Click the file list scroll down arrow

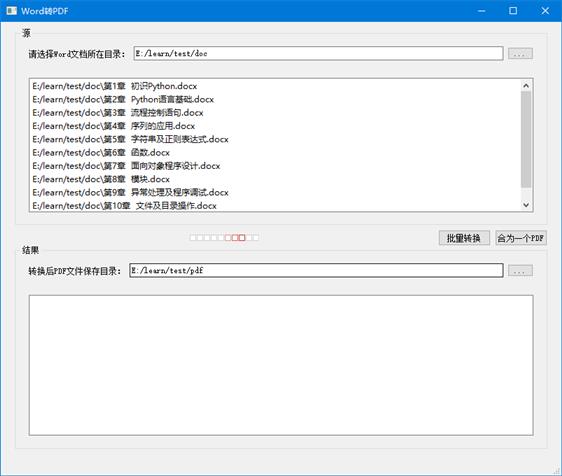(x=526, y=205)
